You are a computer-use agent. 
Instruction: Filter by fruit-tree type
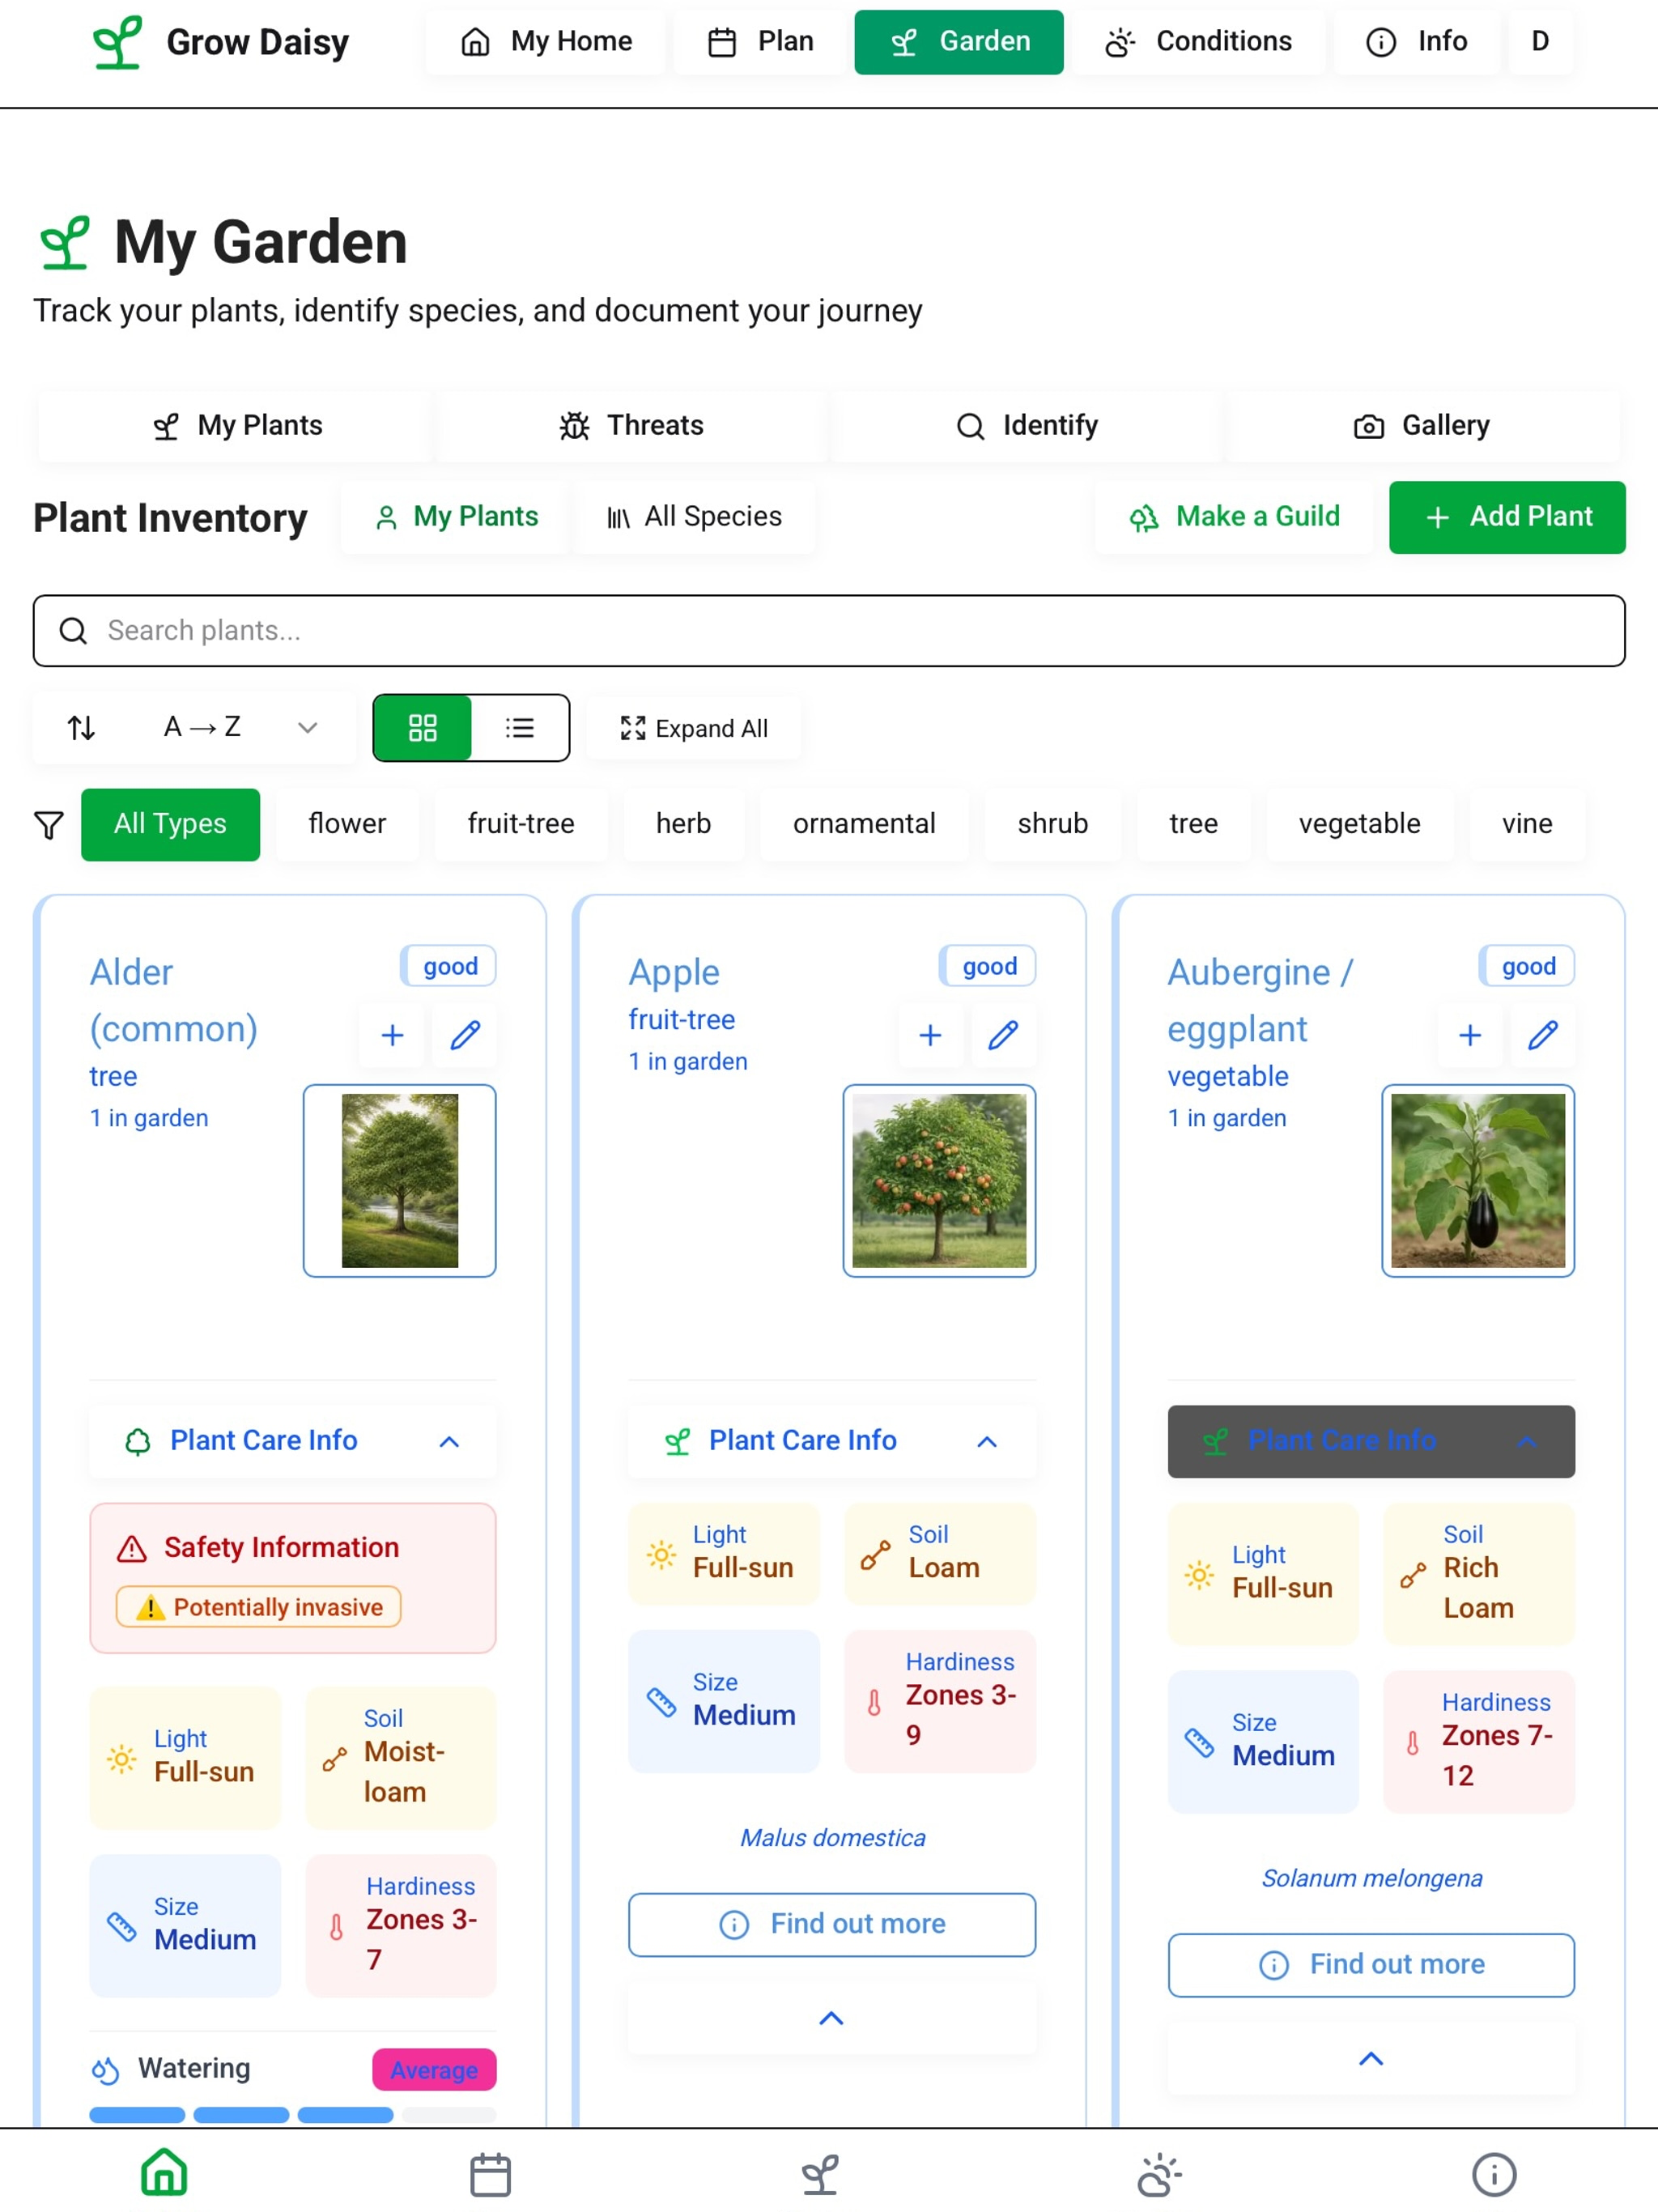521,825
